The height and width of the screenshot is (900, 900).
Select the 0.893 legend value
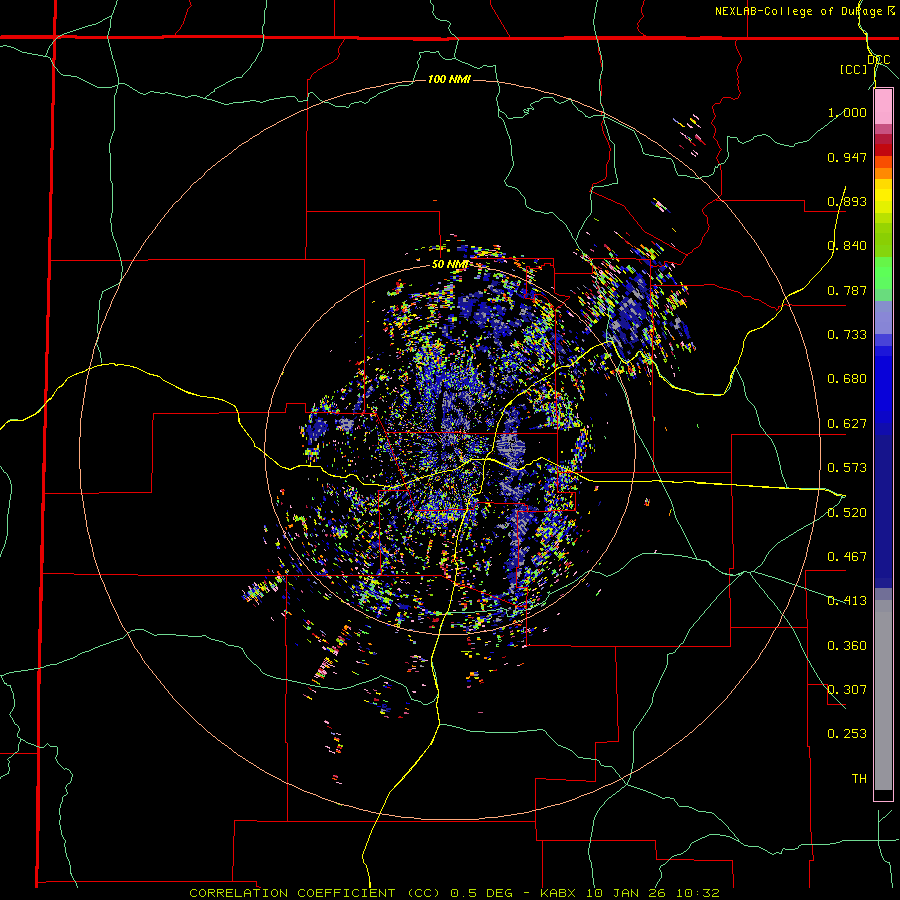tap(847, 201)
